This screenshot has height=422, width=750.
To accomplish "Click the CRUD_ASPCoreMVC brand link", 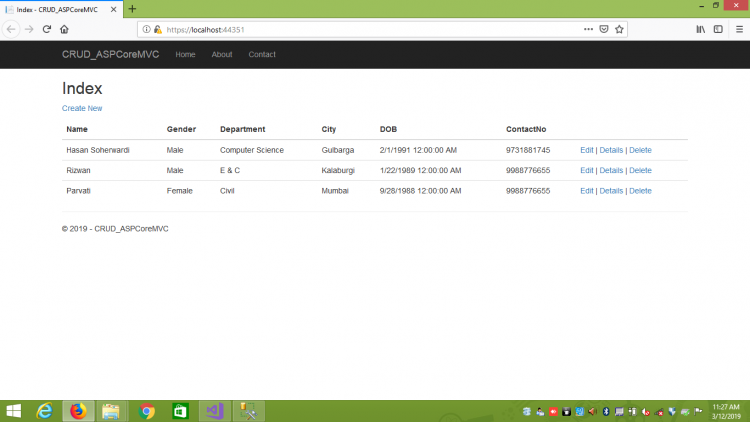I will 110,54.
